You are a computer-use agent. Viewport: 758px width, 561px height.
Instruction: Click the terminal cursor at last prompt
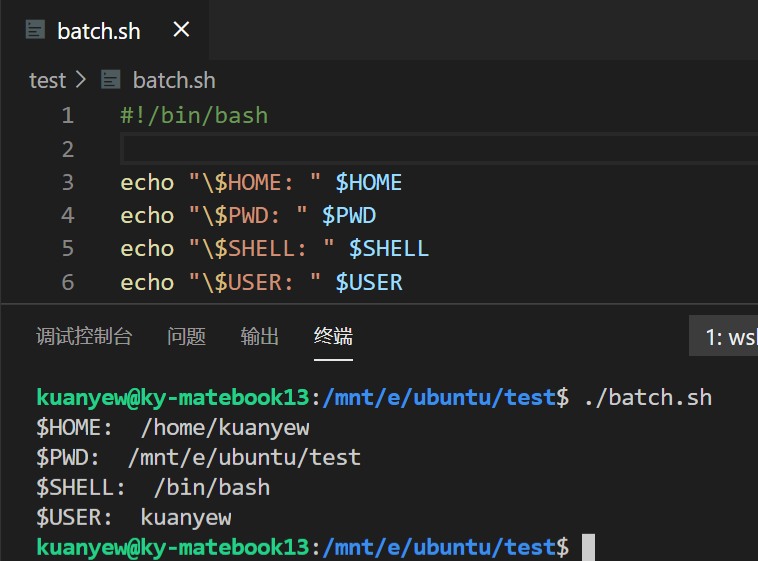click(x=588, y=547)
